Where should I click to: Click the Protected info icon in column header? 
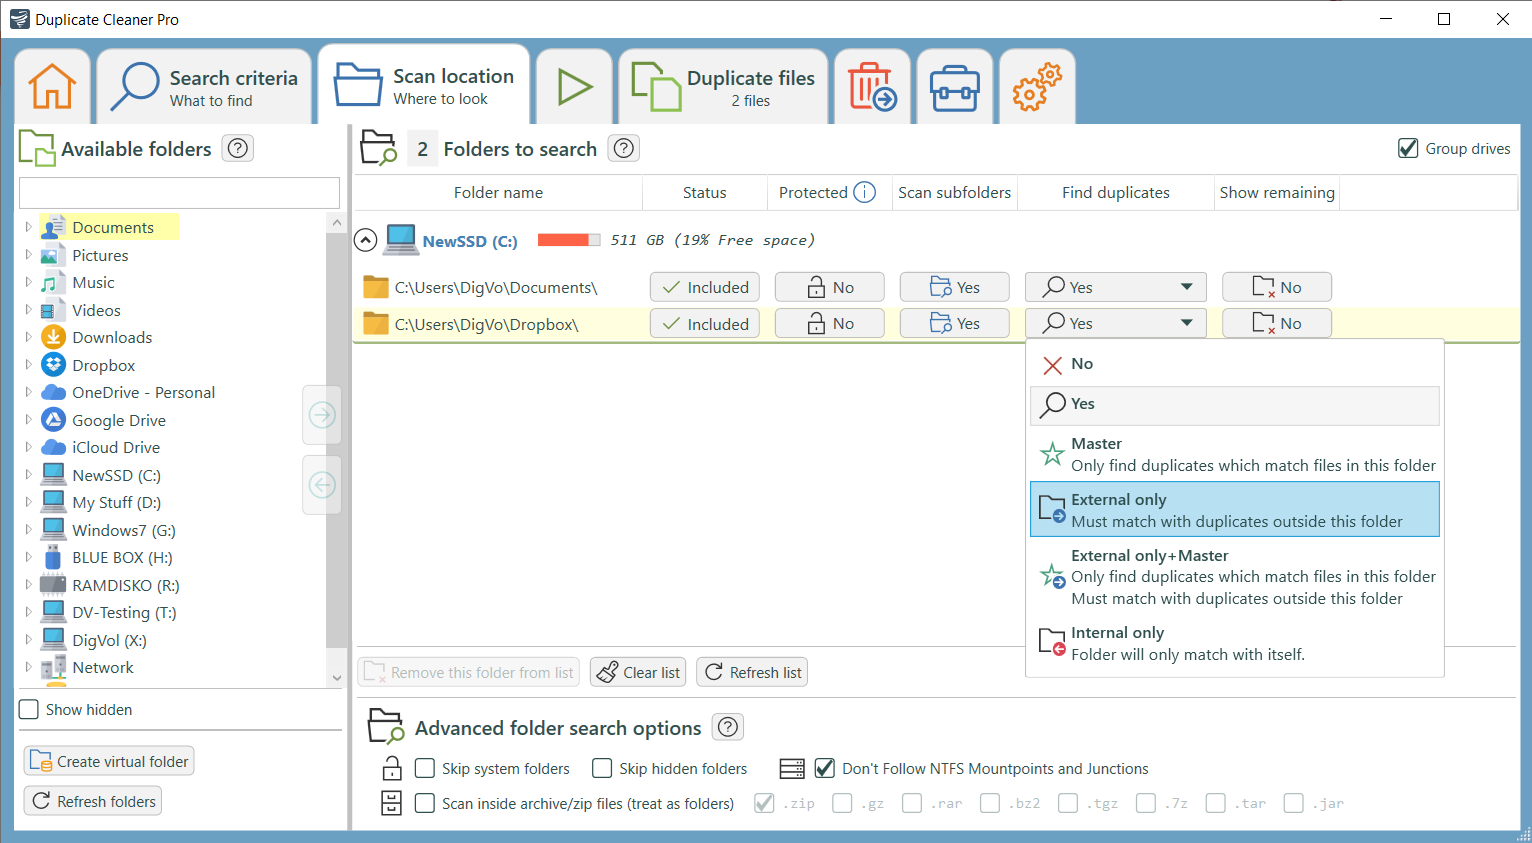pos(864,192)
